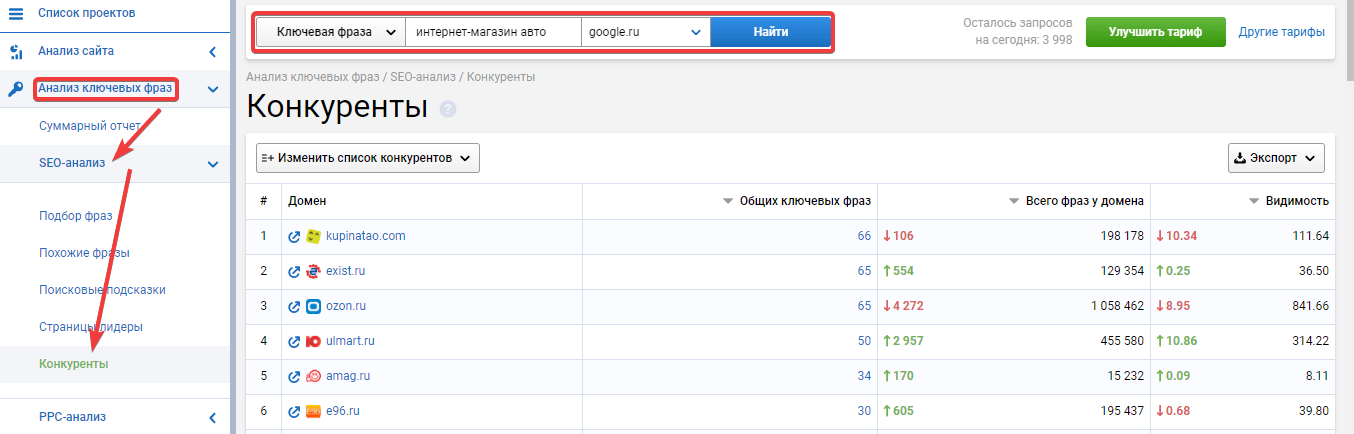Click the e96.ru favicon
This screenshot has width=1354, height=434.
[313, 412]
